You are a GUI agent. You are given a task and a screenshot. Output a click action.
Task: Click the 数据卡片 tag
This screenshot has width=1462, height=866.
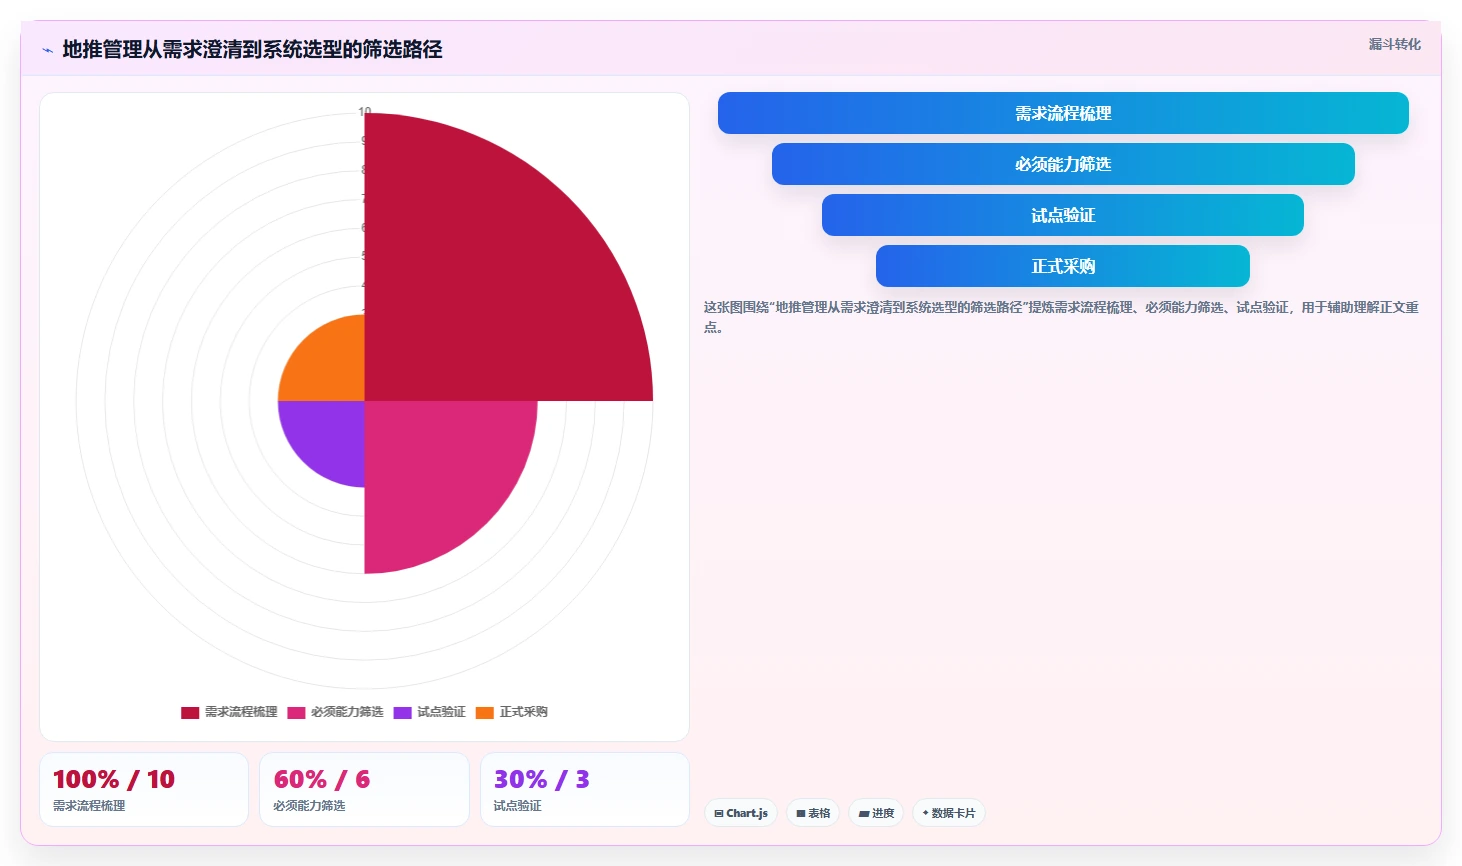pos(949,813)
